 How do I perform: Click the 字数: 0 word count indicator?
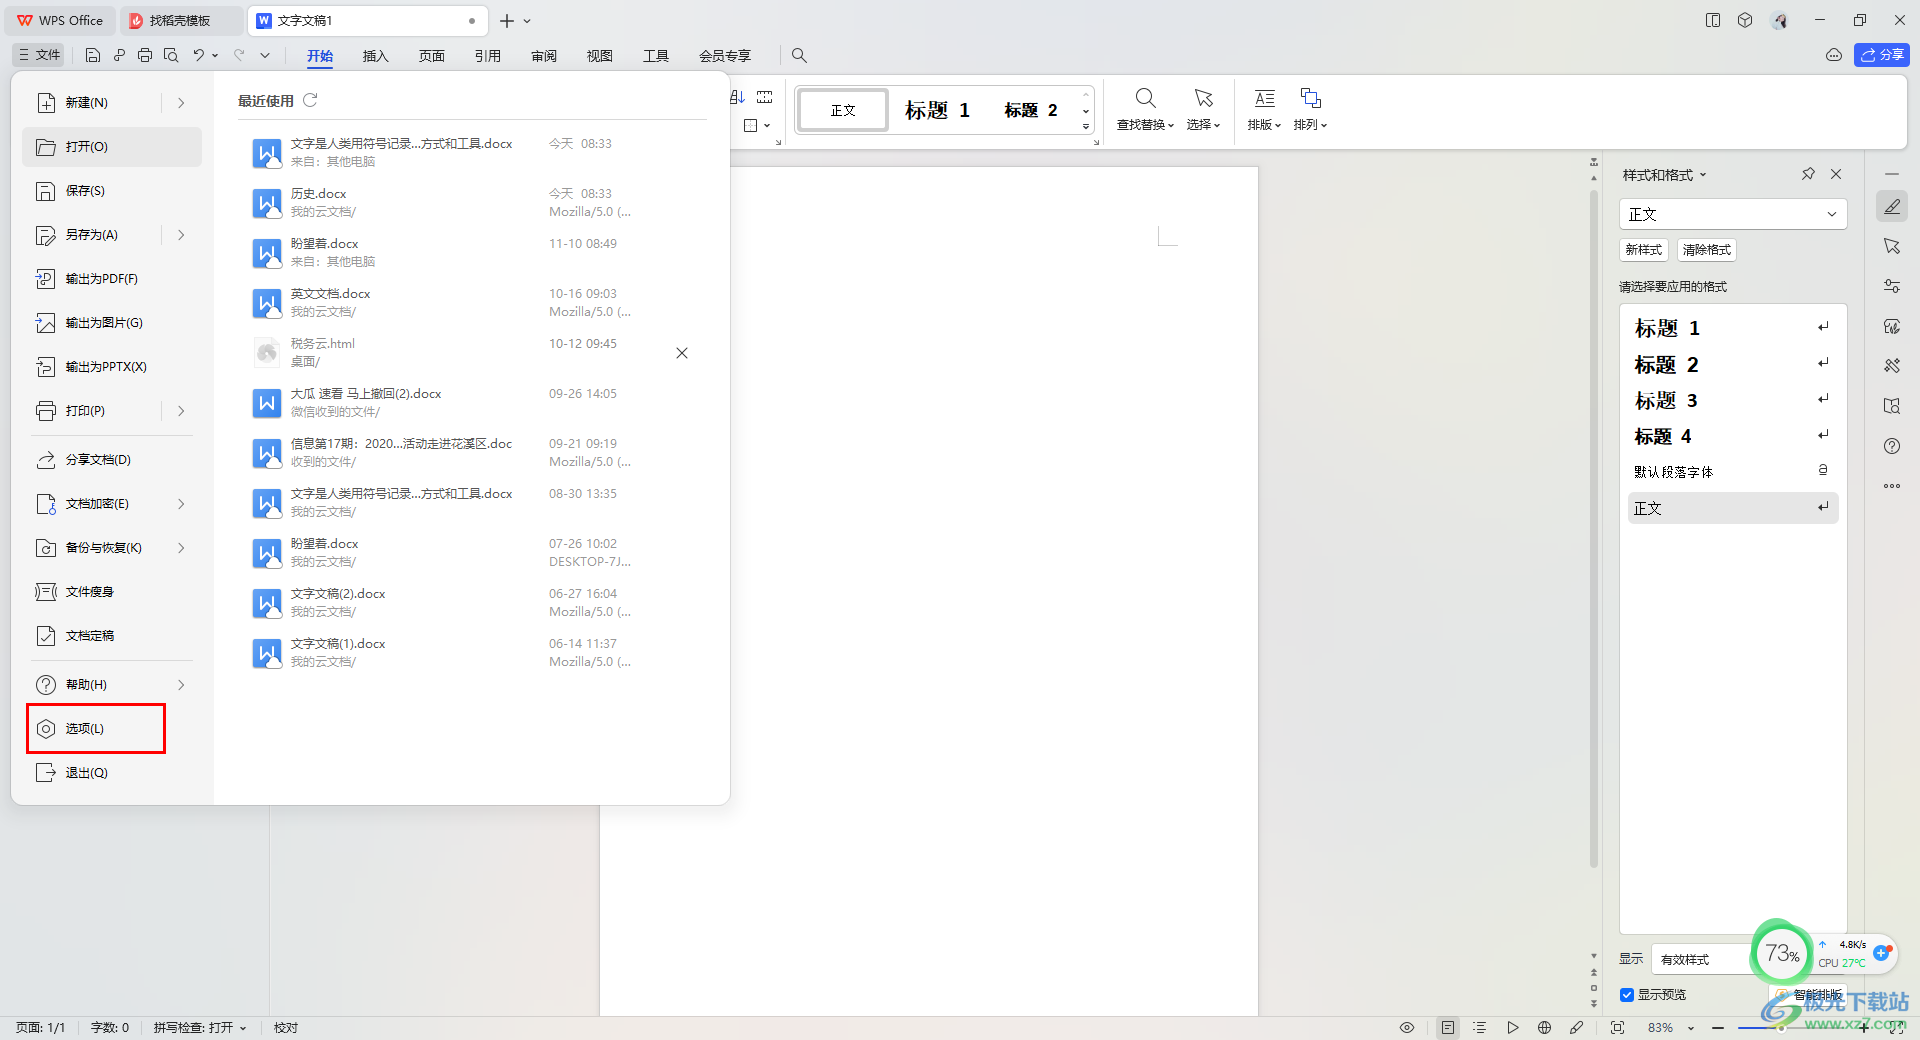(110, 1027)
